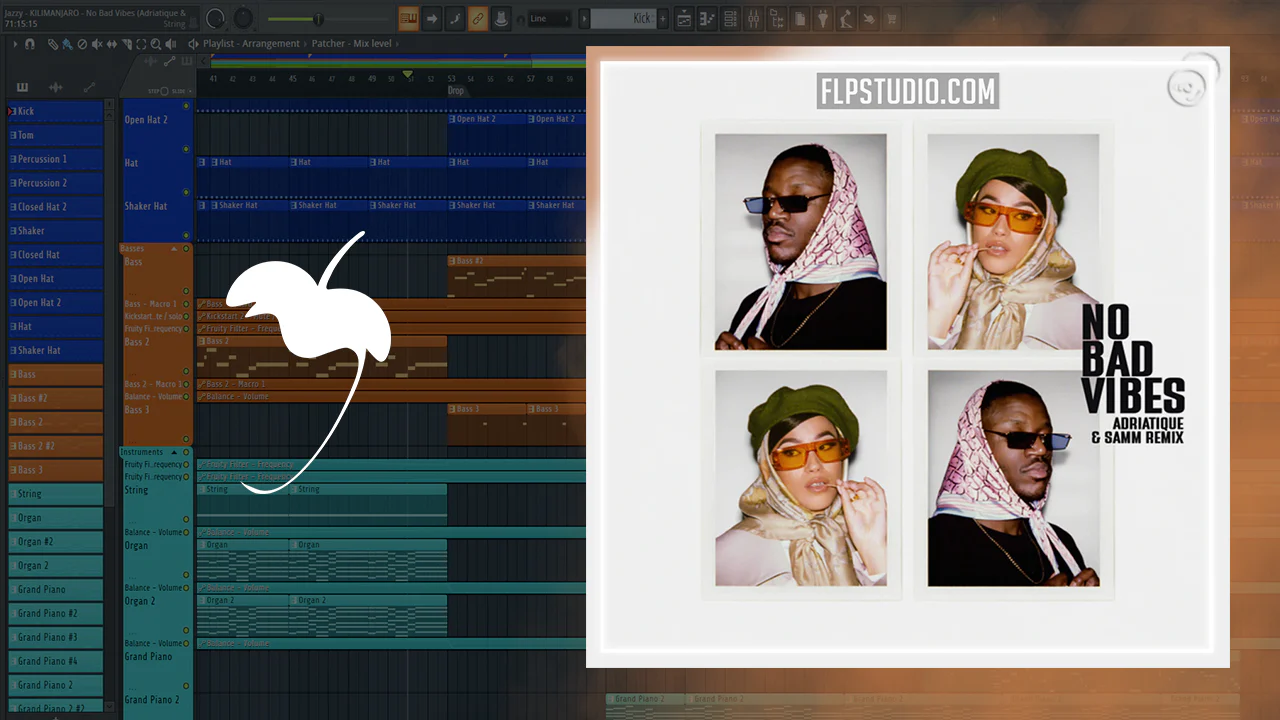
Task: Select the Playback speaker tool
Action: point(172,44)
